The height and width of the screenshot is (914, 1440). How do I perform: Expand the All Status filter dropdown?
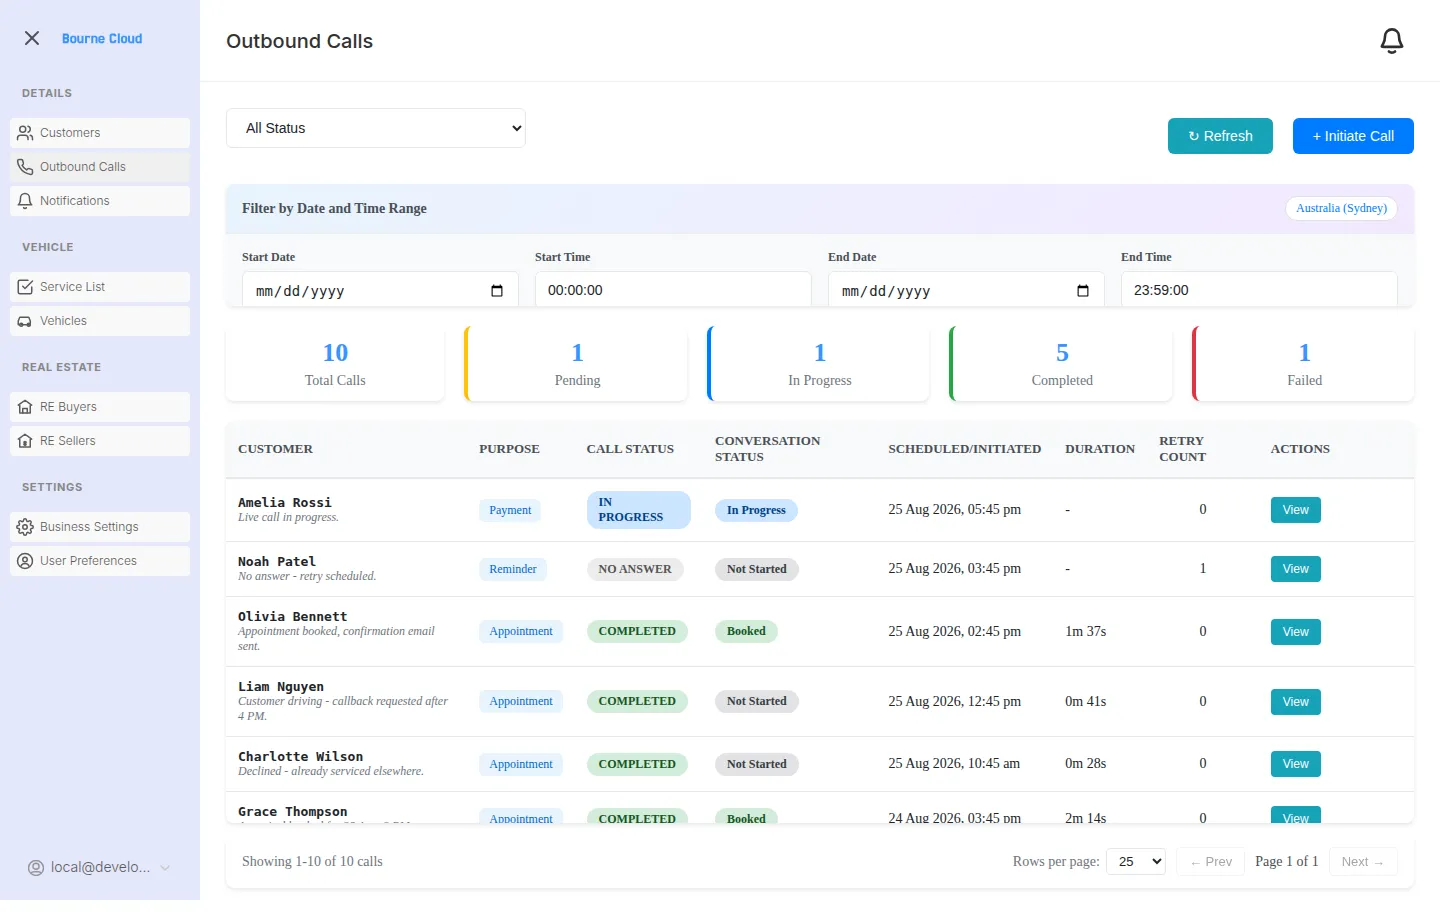(x=376, y=128)
